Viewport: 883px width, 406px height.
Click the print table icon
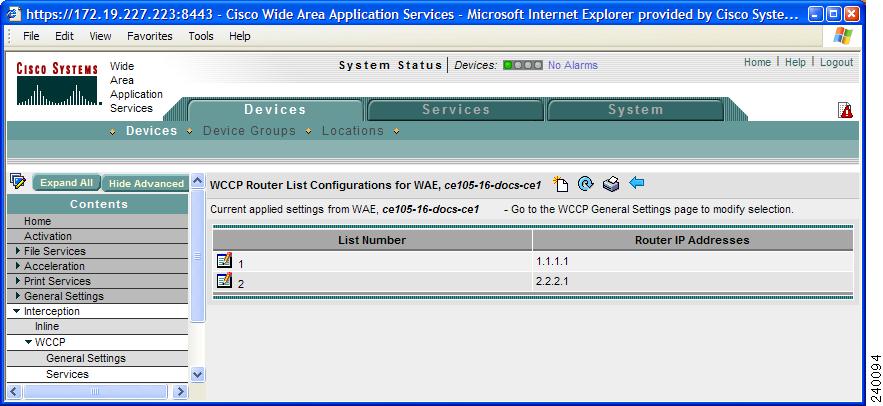[x=611, y=184]
